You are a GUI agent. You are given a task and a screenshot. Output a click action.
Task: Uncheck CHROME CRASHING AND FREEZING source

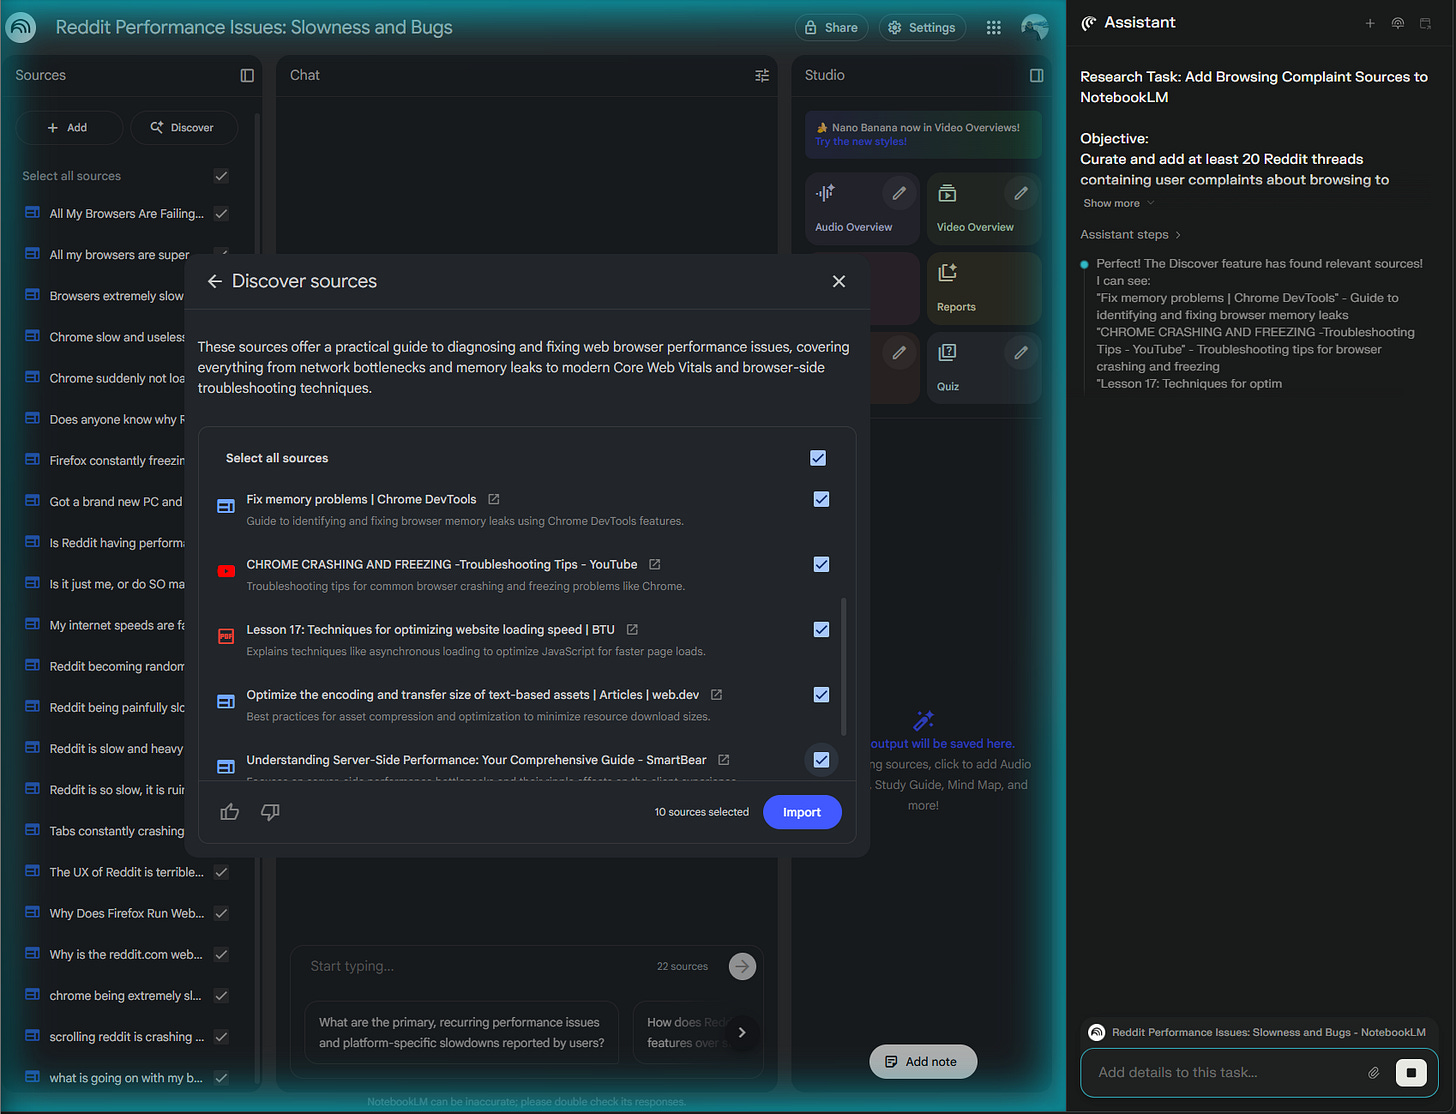coord(821,564)
